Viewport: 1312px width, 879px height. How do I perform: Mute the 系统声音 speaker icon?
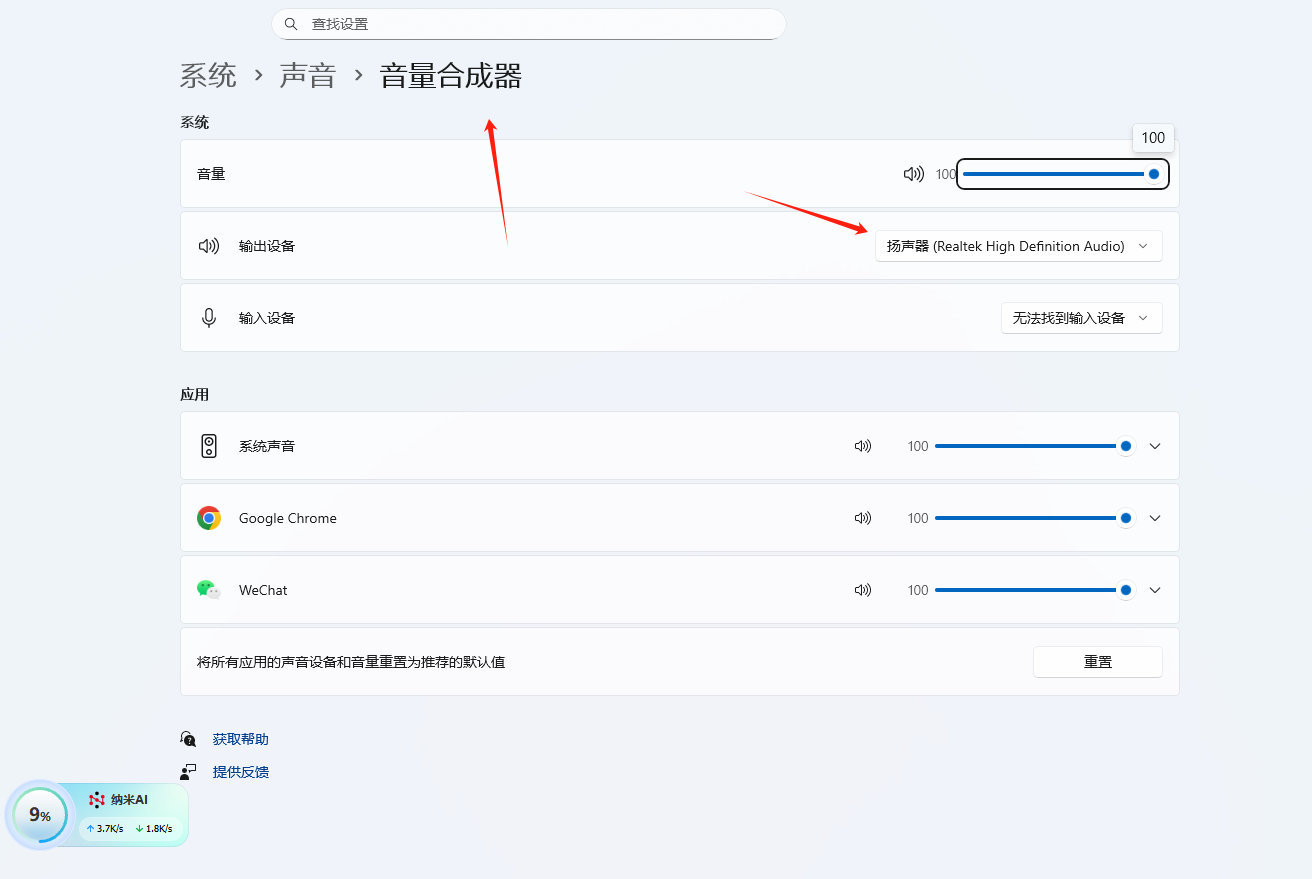click(862, 446)
